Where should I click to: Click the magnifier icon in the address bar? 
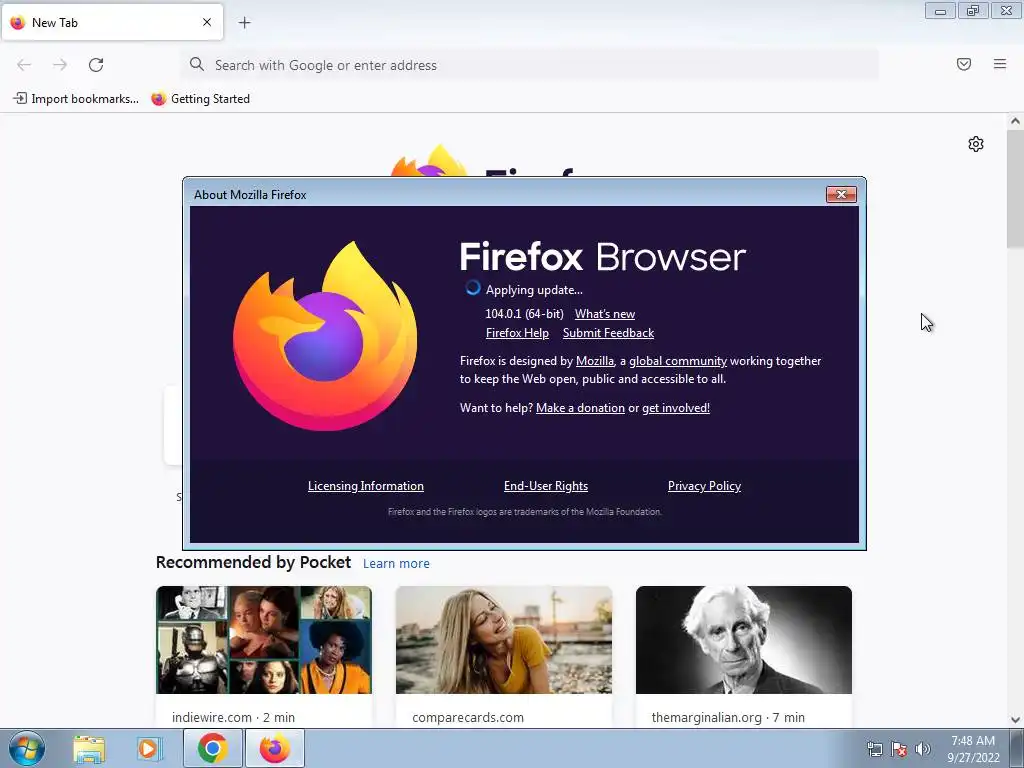197,64
